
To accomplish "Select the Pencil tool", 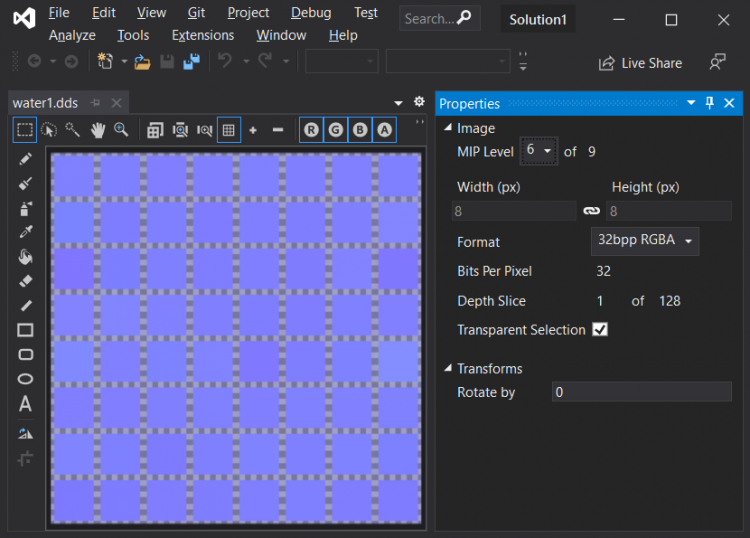I will pyautogui.click(x=26, y=159).
